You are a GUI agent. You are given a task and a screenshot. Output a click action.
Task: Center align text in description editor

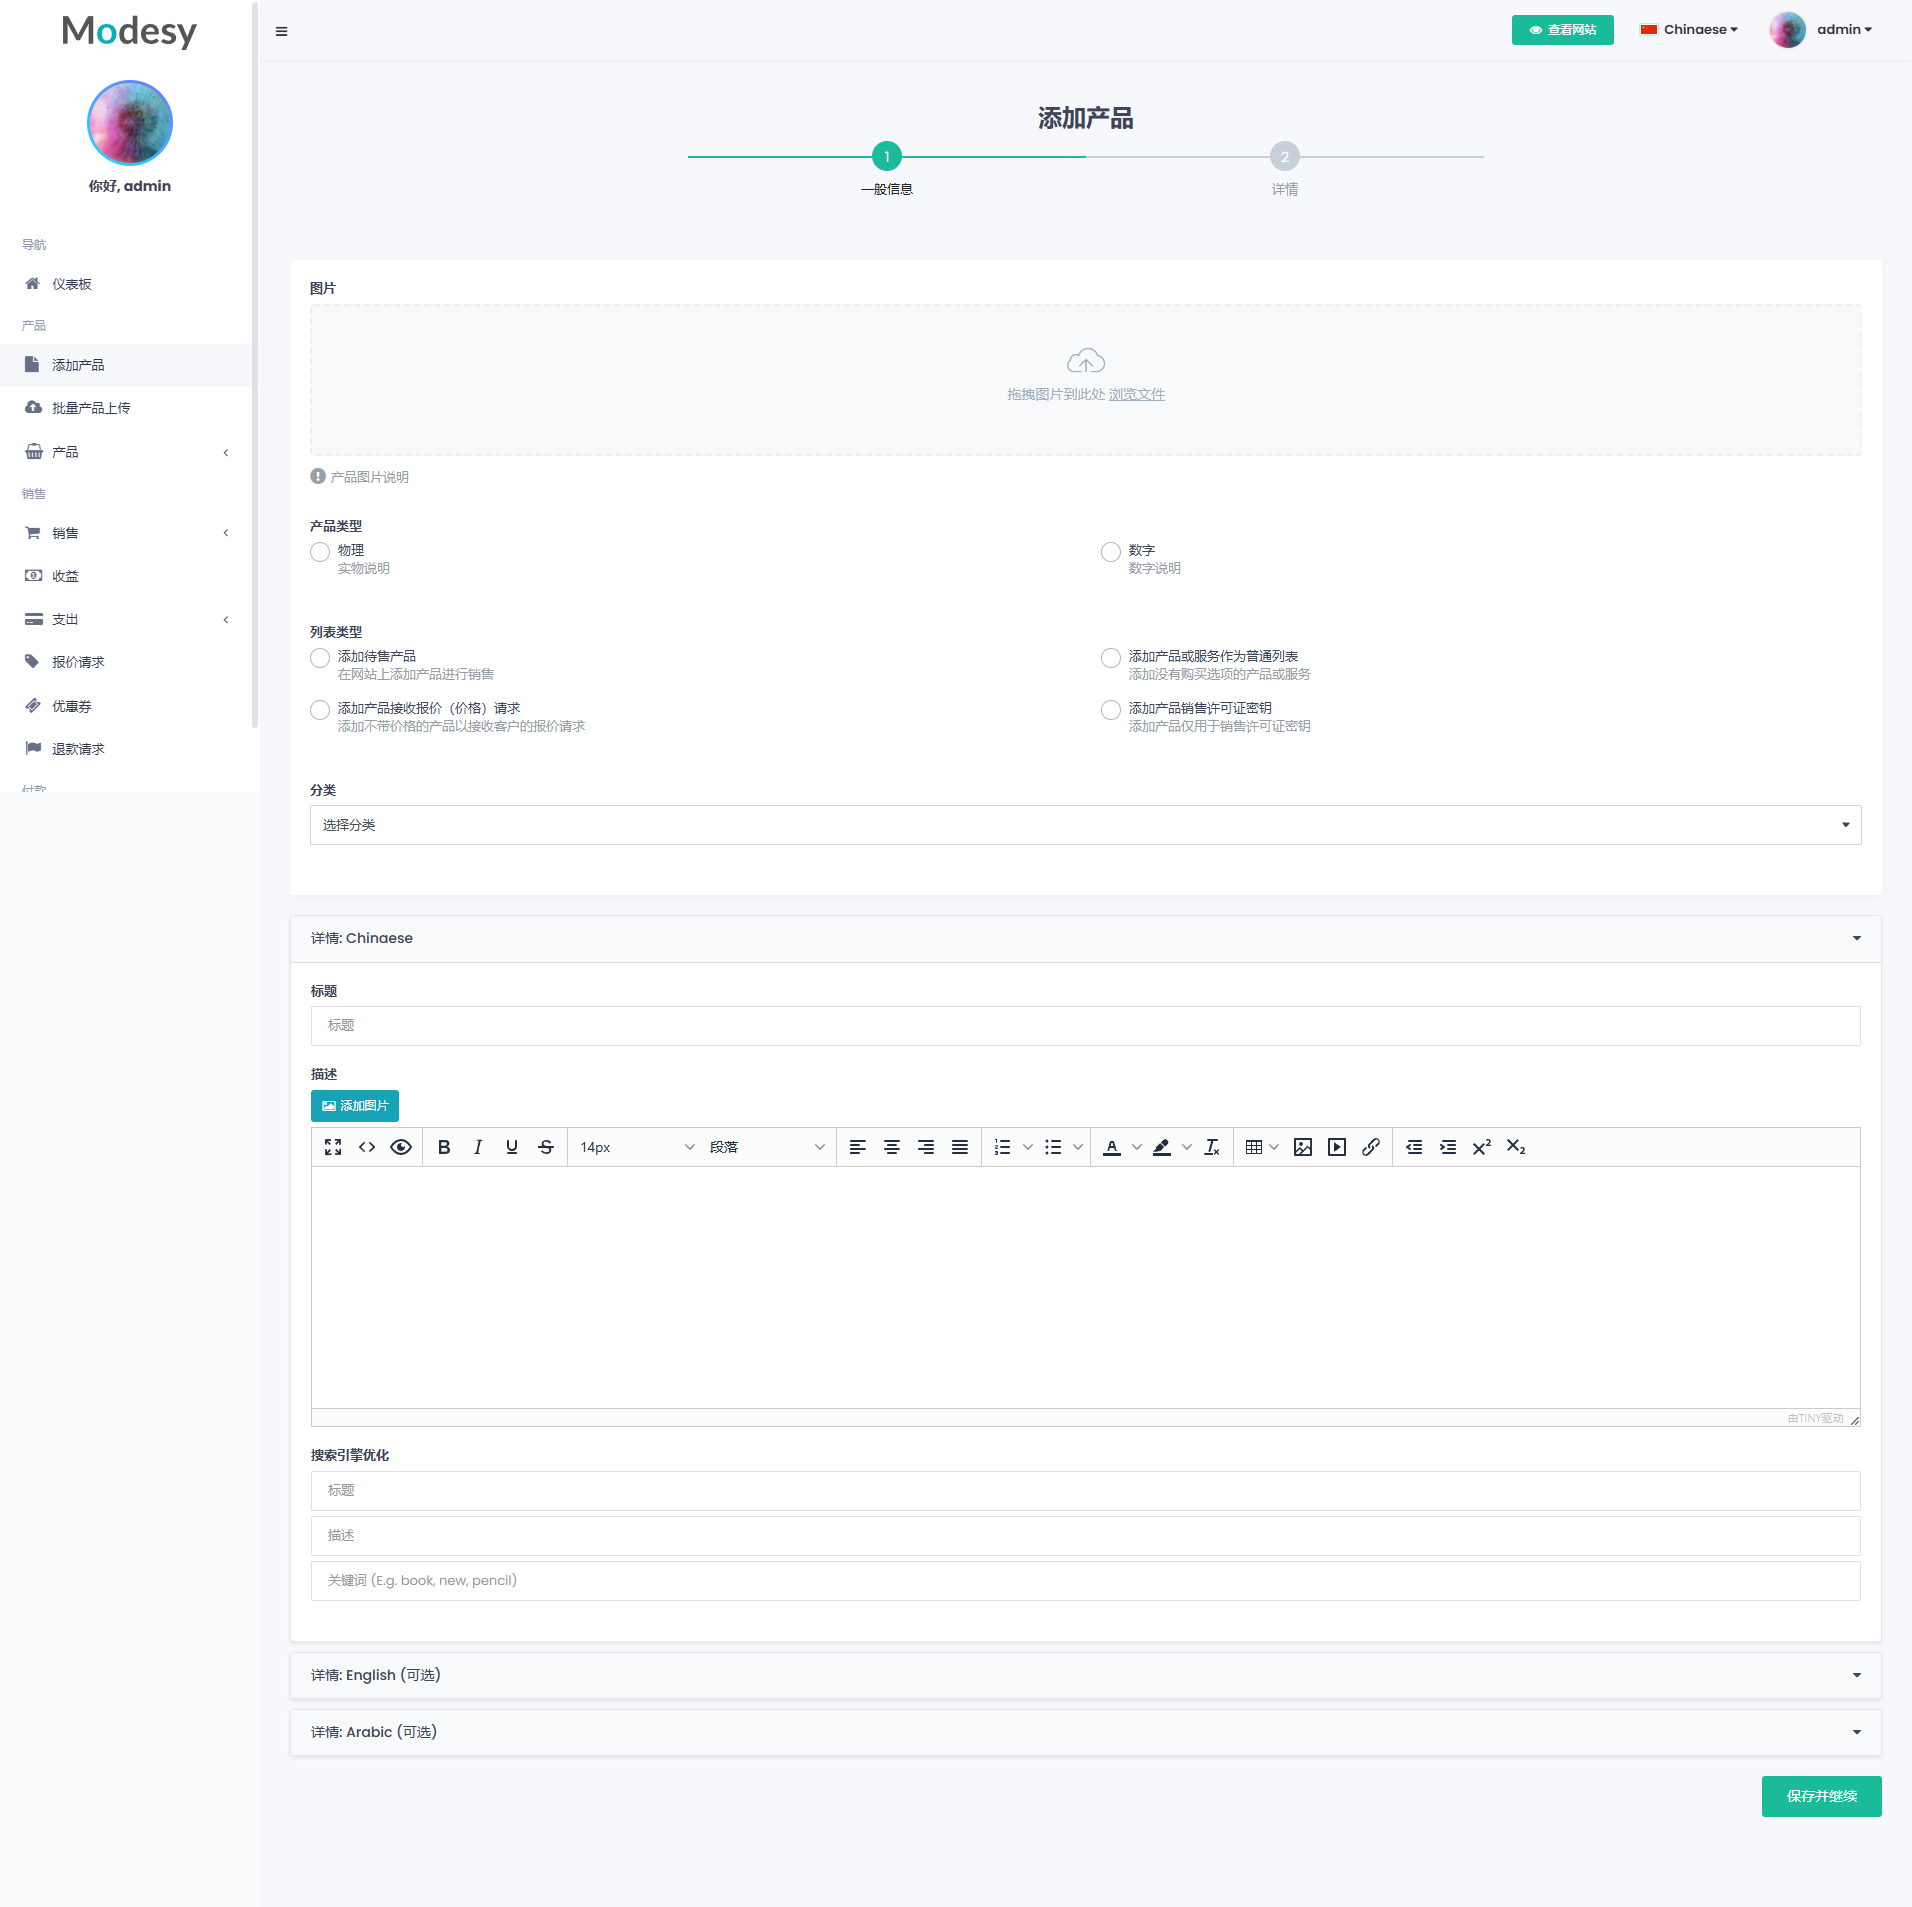click(x=892, y=1147)
